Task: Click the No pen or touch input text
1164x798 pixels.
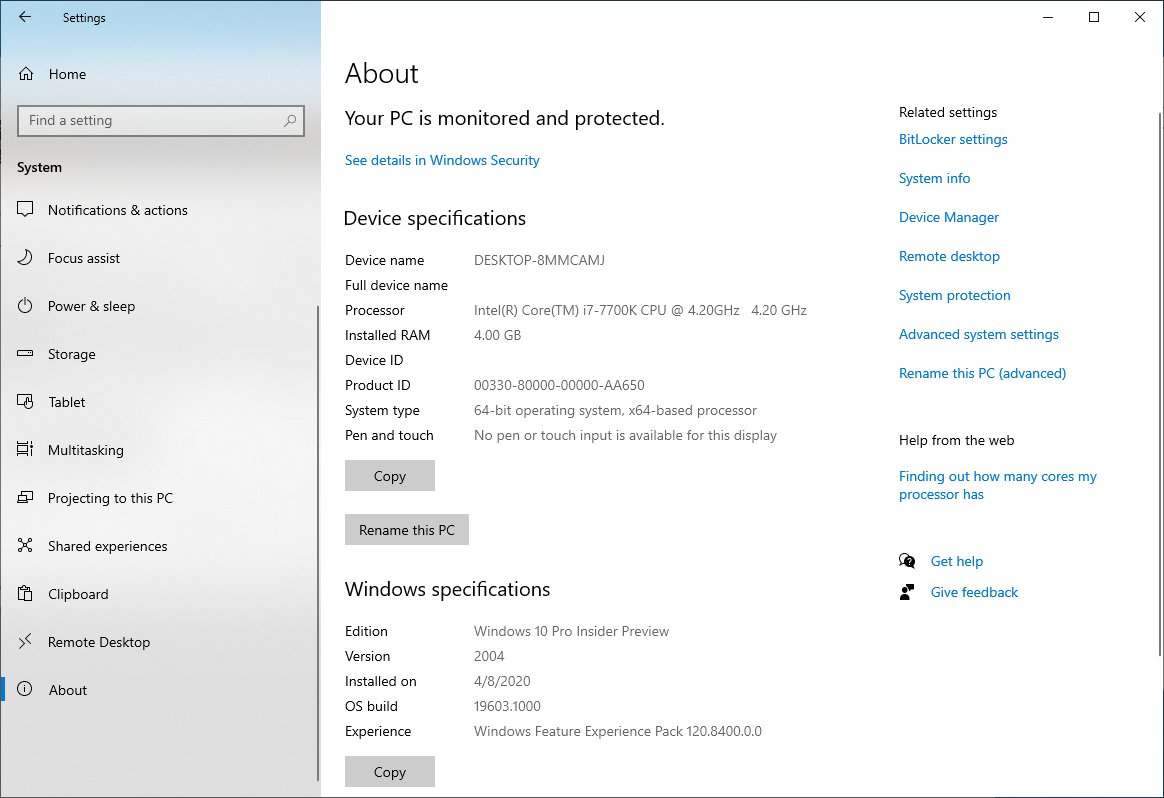Action: click(625, 436)
